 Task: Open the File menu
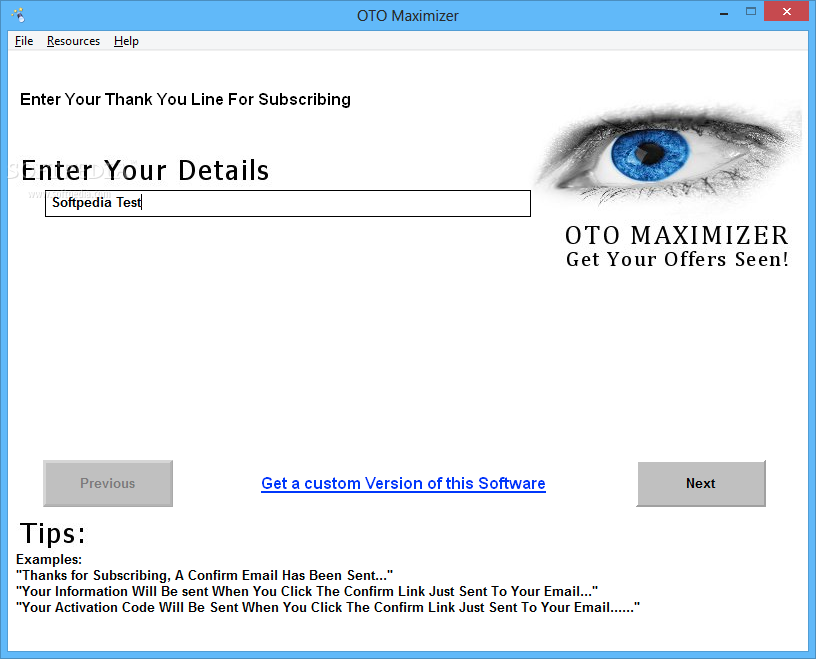(x=24, y=41)
